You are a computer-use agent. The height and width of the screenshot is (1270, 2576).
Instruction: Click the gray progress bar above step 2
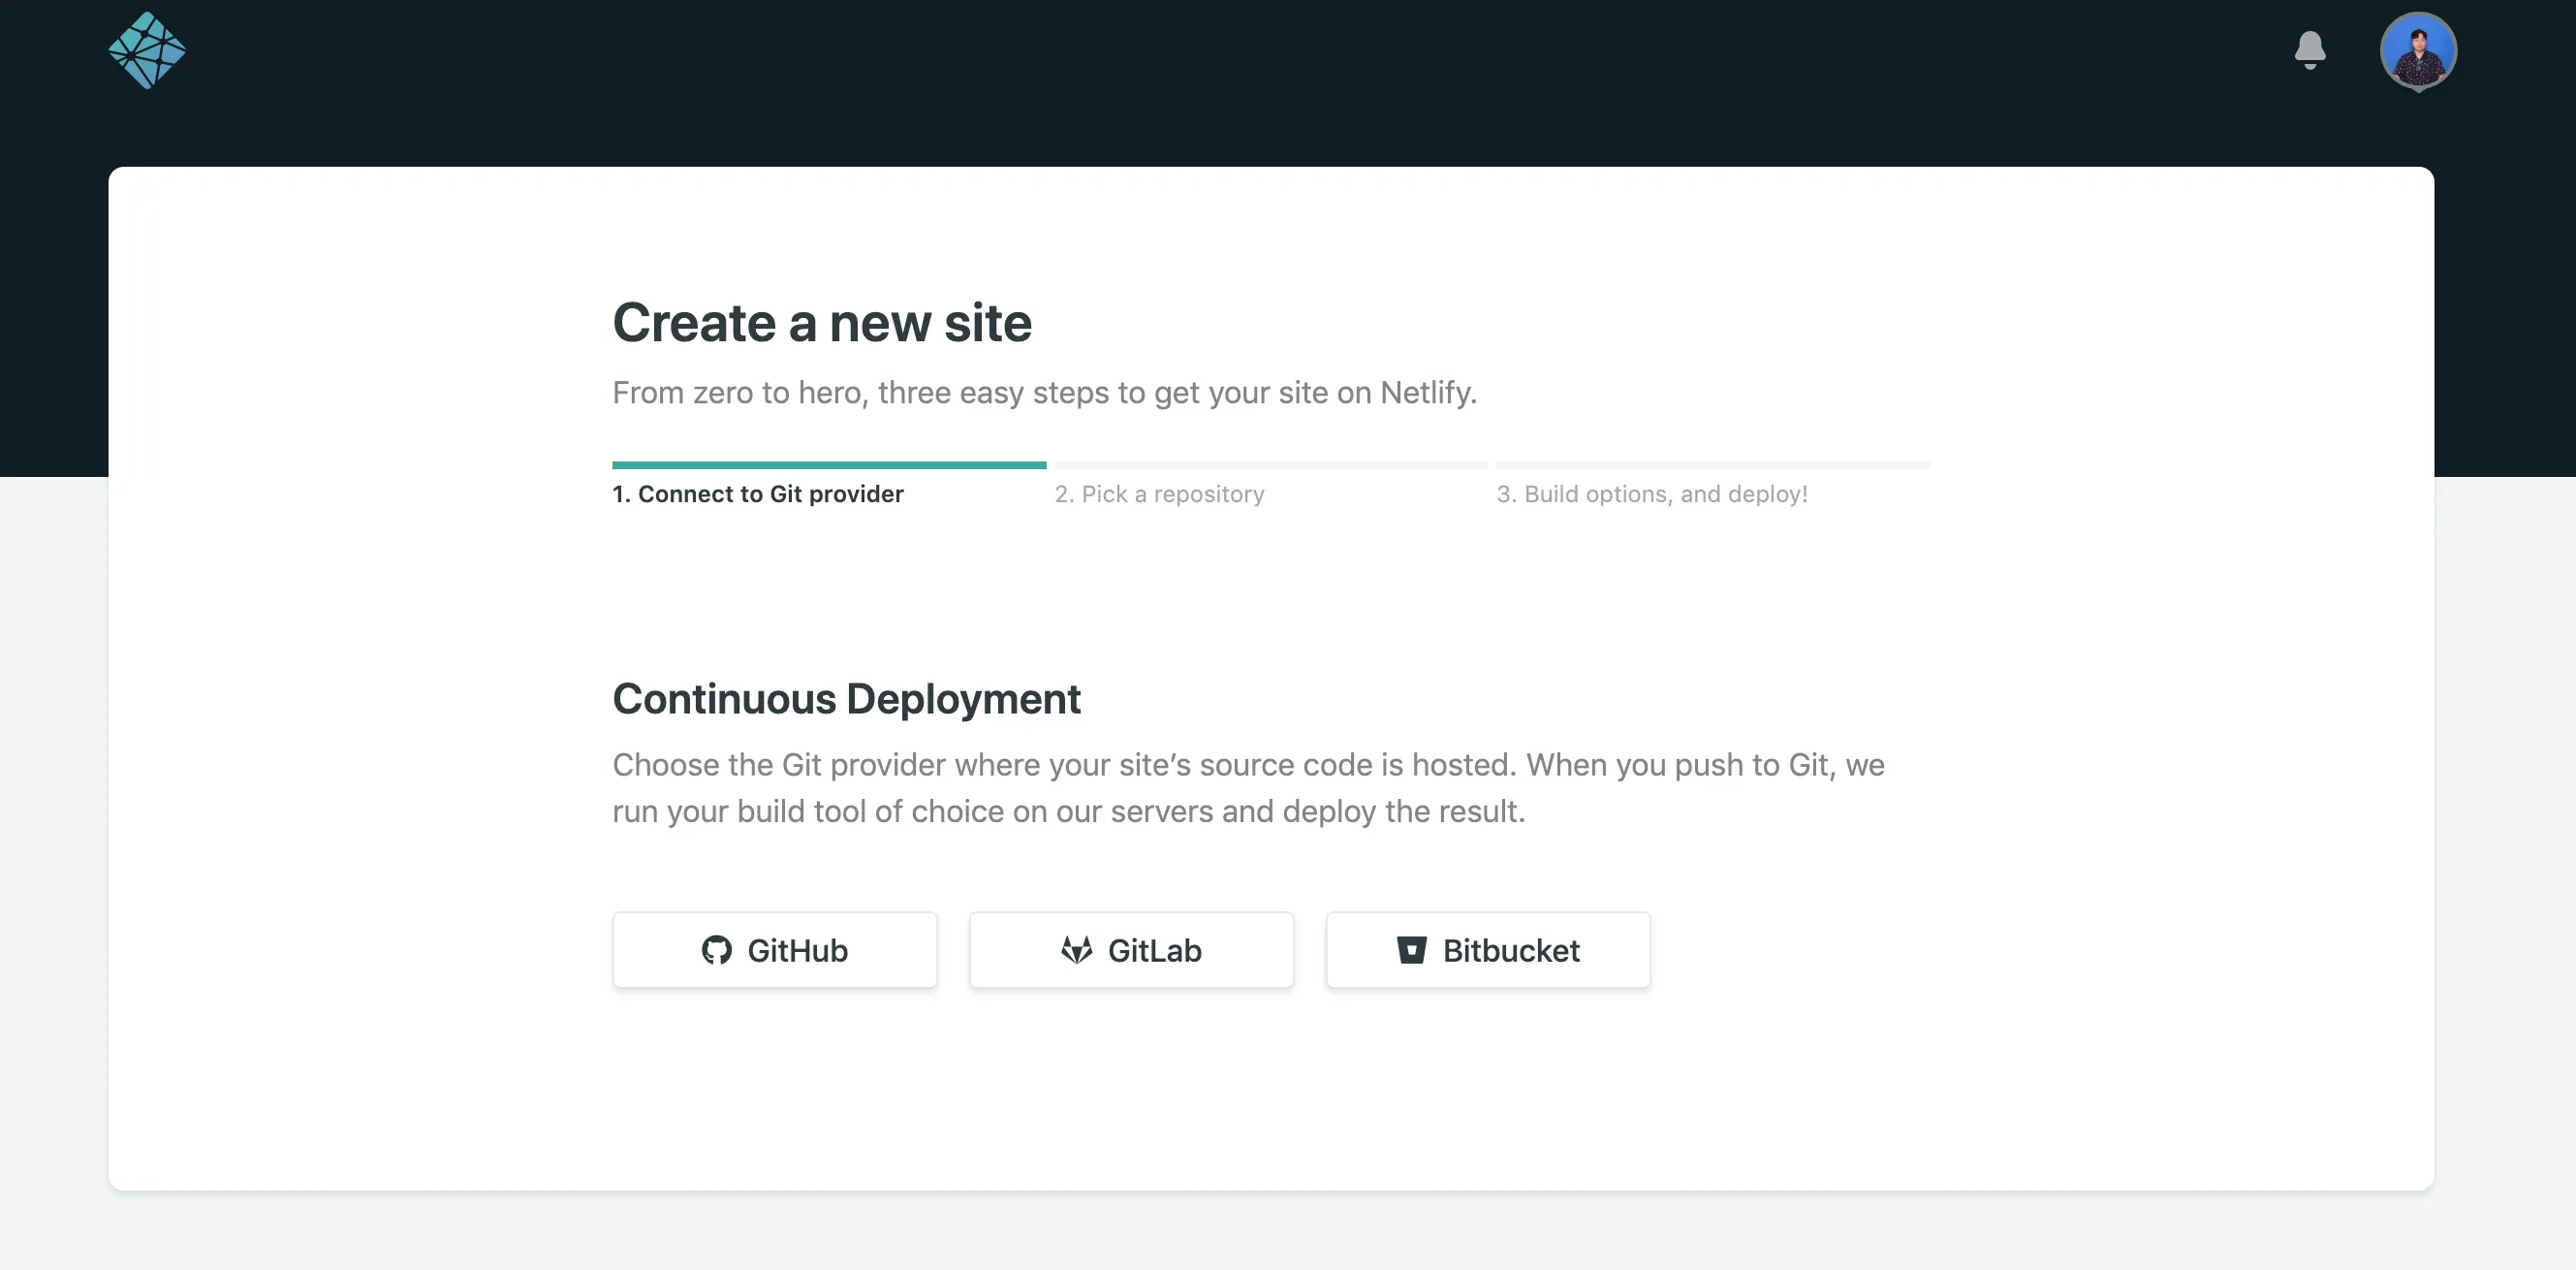pyautogui.click(x=1270, y=465)
